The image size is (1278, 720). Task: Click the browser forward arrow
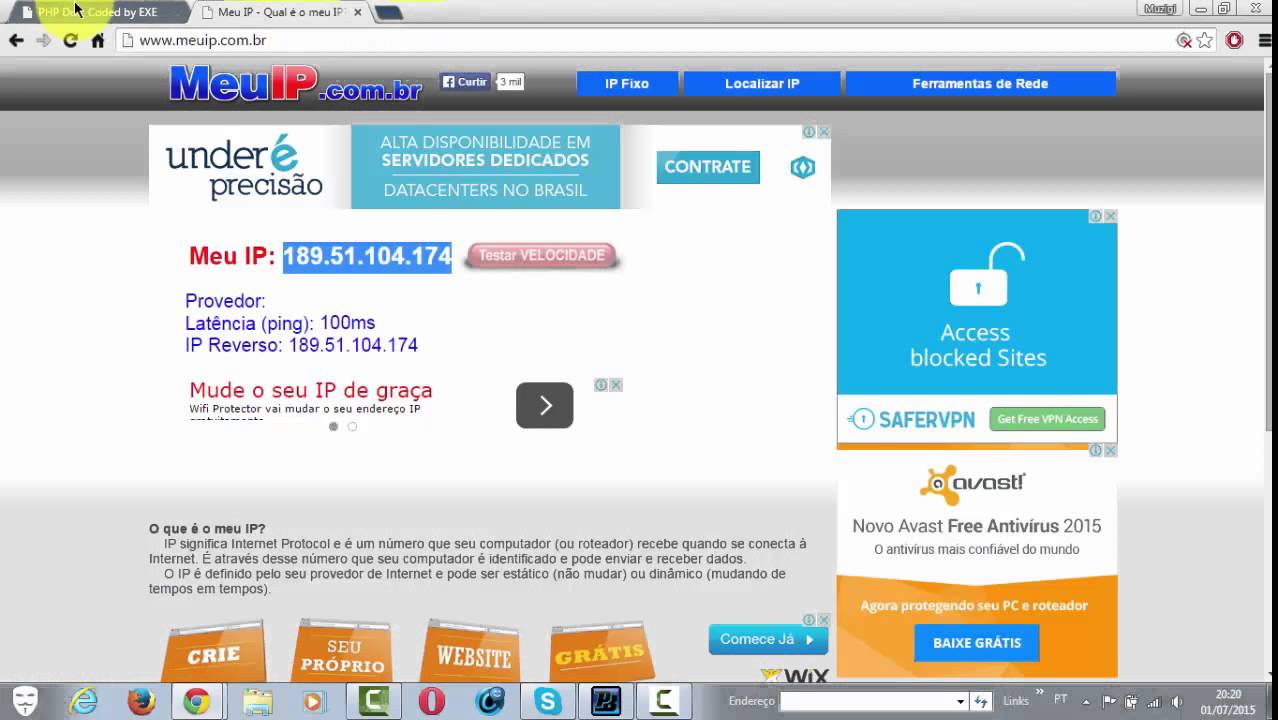(43, 40)
